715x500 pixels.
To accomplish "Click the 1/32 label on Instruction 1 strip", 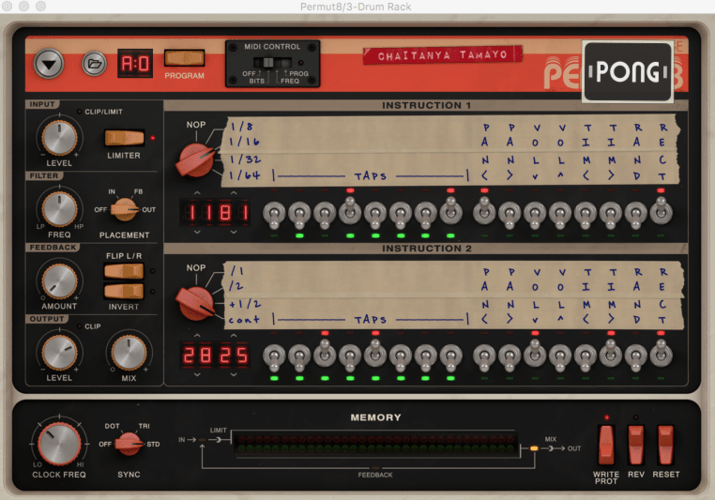I will click(244, 159).
